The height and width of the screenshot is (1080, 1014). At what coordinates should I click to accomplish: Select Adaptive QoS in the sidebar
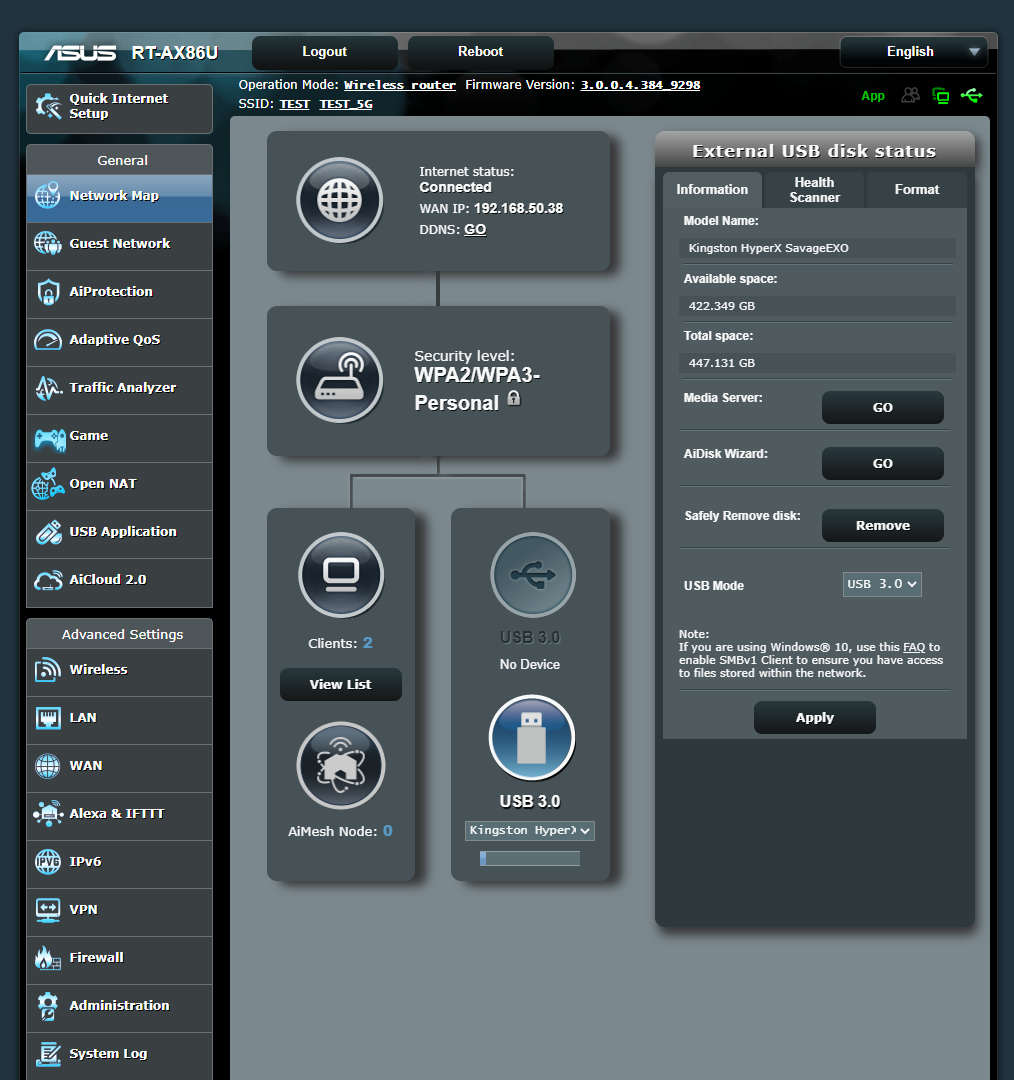pos(119,342)
